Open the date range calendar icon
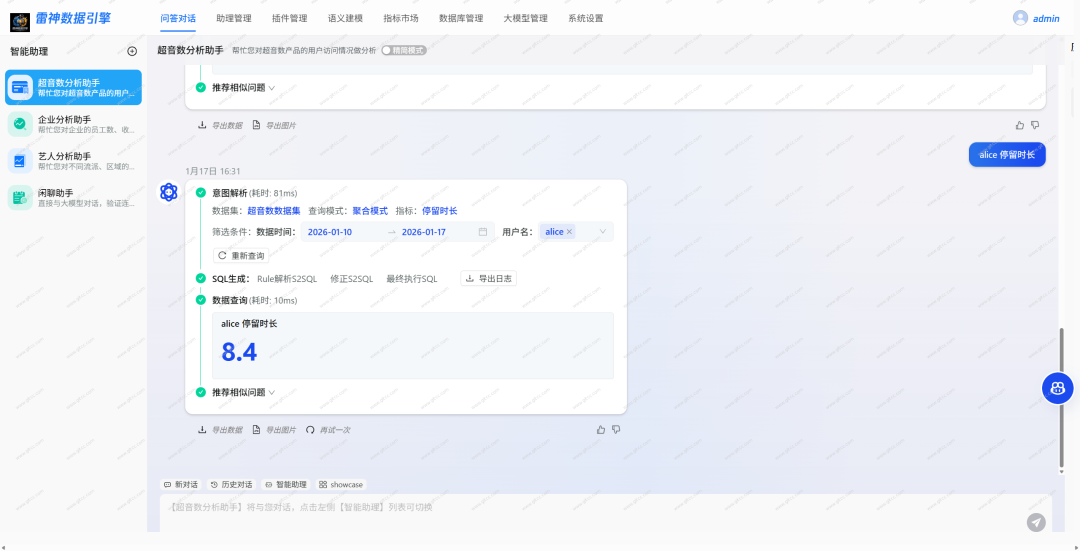1080x551 pixels. 483,232
